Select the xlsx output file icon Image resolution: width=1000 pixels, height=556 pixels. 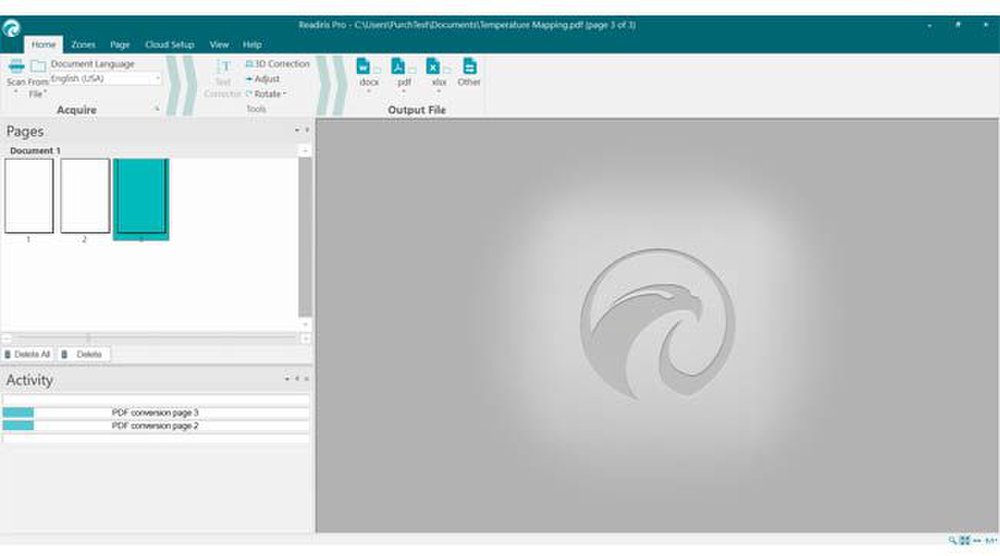click(x=434, y=67)
